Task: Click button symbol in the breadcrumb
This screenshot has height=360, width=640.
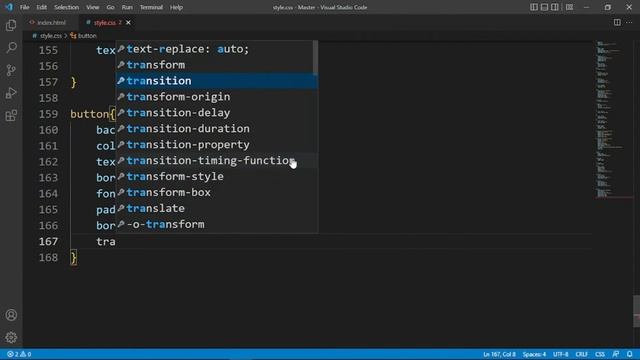Action: click(84, 36)
